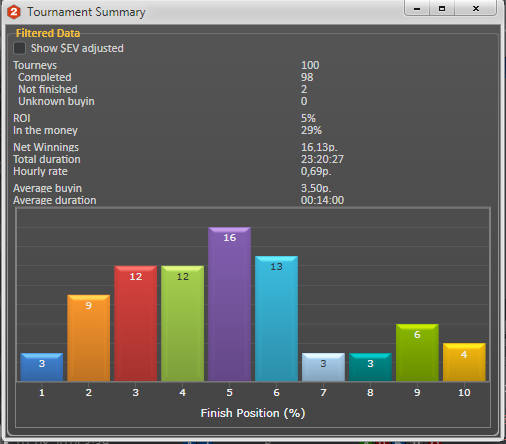Select the yellow bar showing 4

[x=464, y=362]
